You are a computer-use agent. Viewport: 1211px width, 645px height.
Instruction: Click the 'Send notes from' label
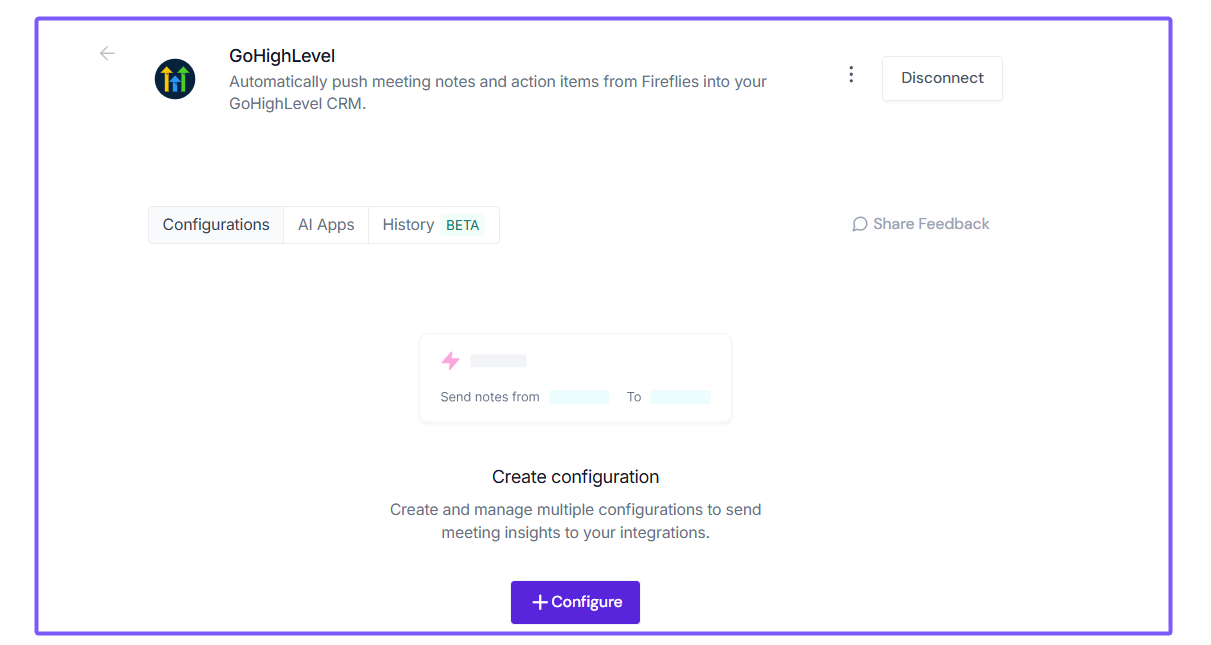coord(490,397)
